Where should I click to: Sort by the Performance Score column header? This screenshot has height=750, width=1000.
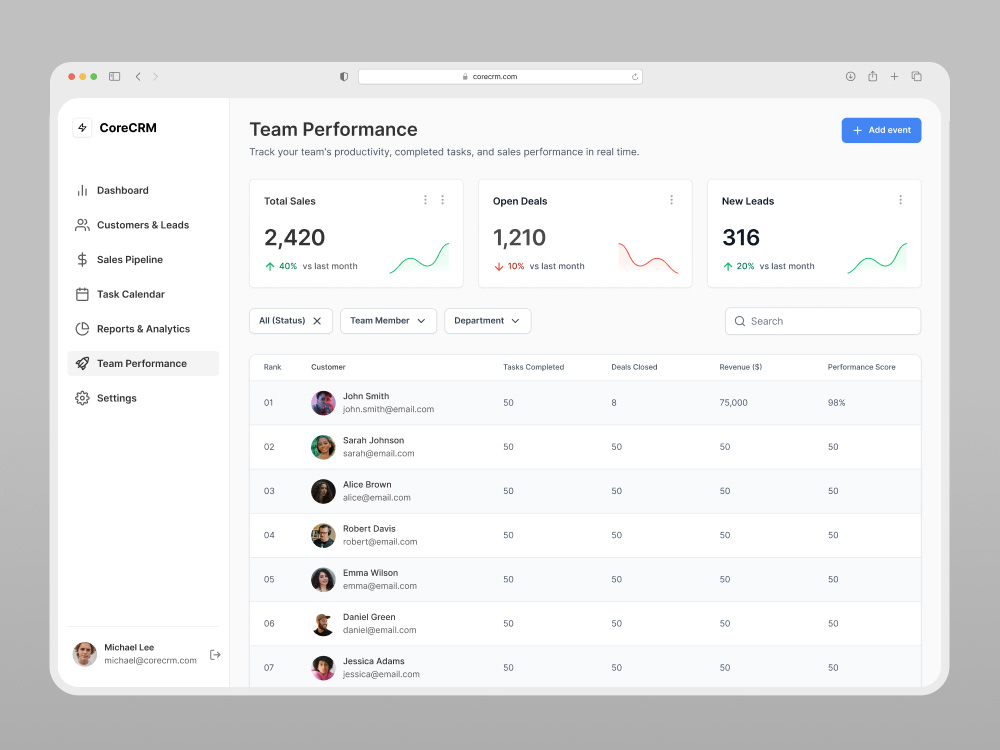pos(861,367)
